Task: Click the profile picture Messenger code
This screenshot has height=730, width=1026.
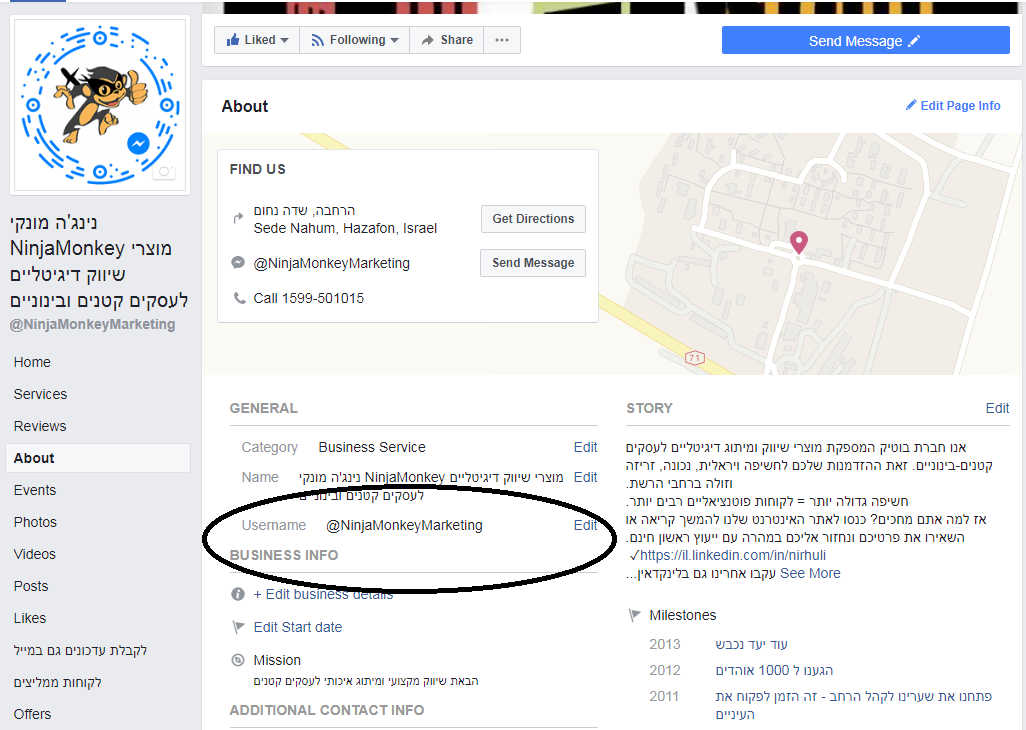Action: [x=100, y=105]
